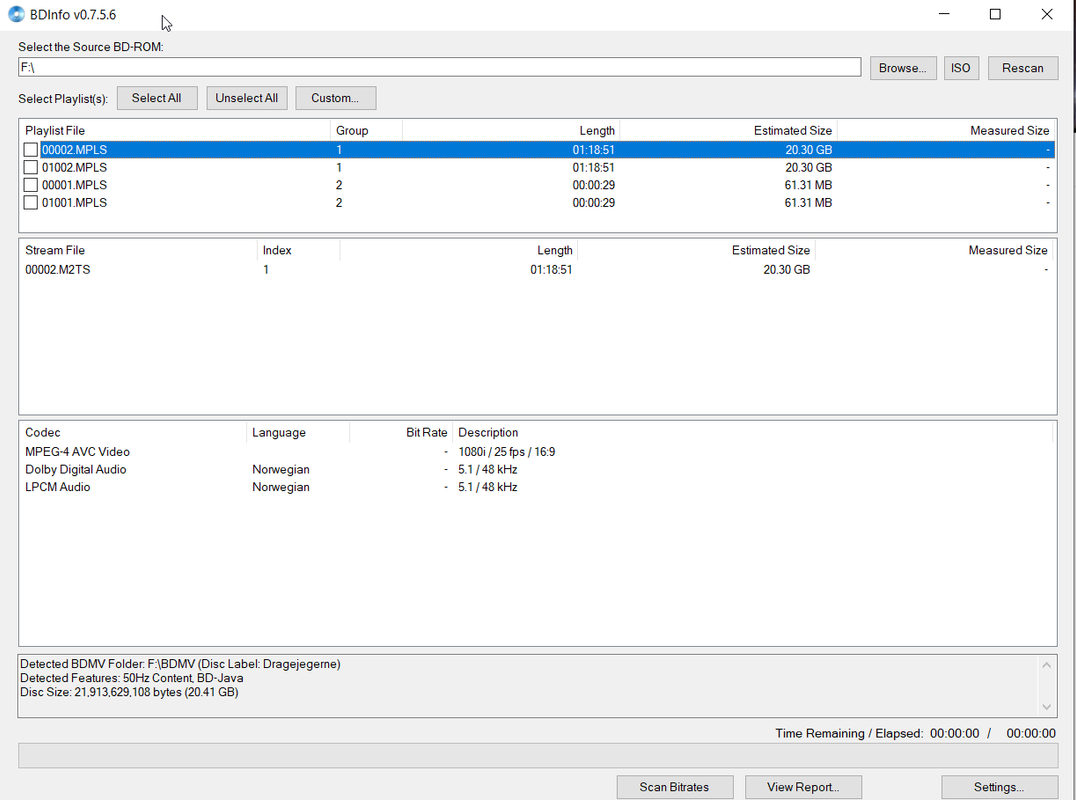Open View Report
1076x800 pixels.
pos(803,787)
